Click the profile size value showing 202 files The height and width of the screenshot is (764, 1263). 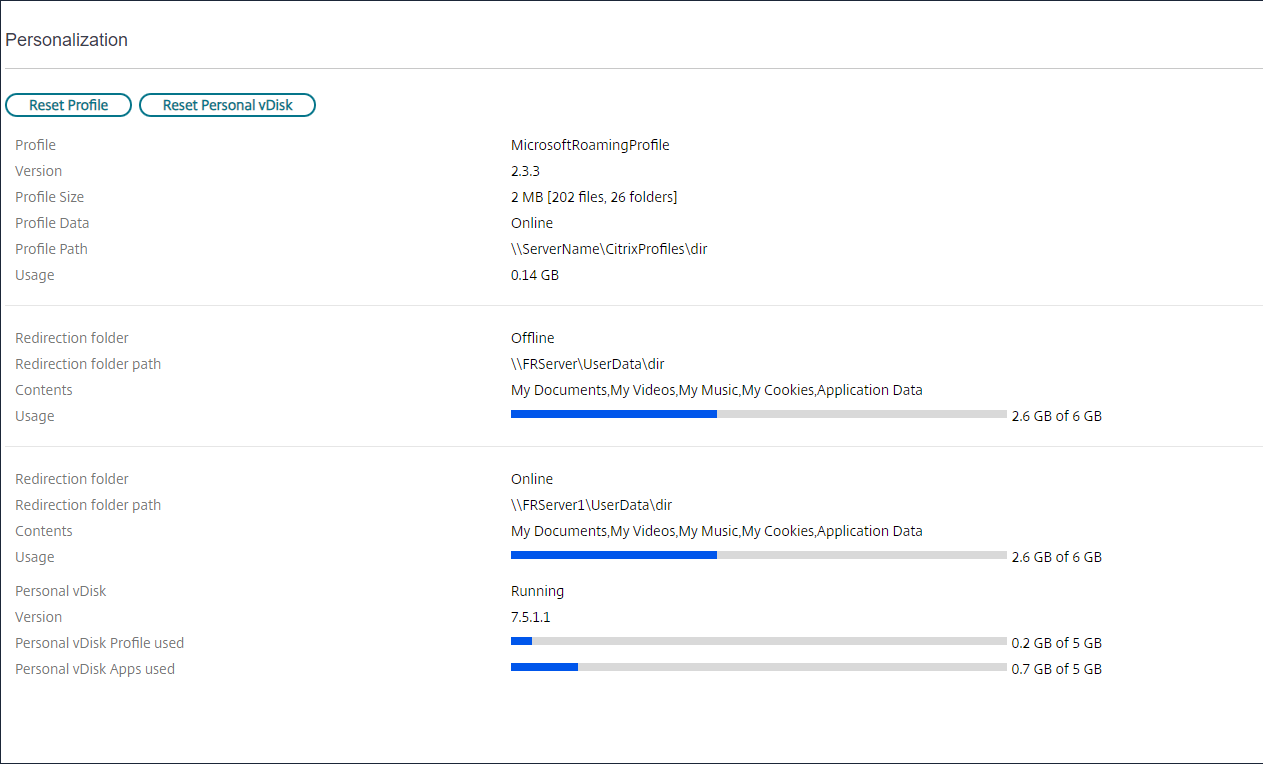tap(594, 197)
